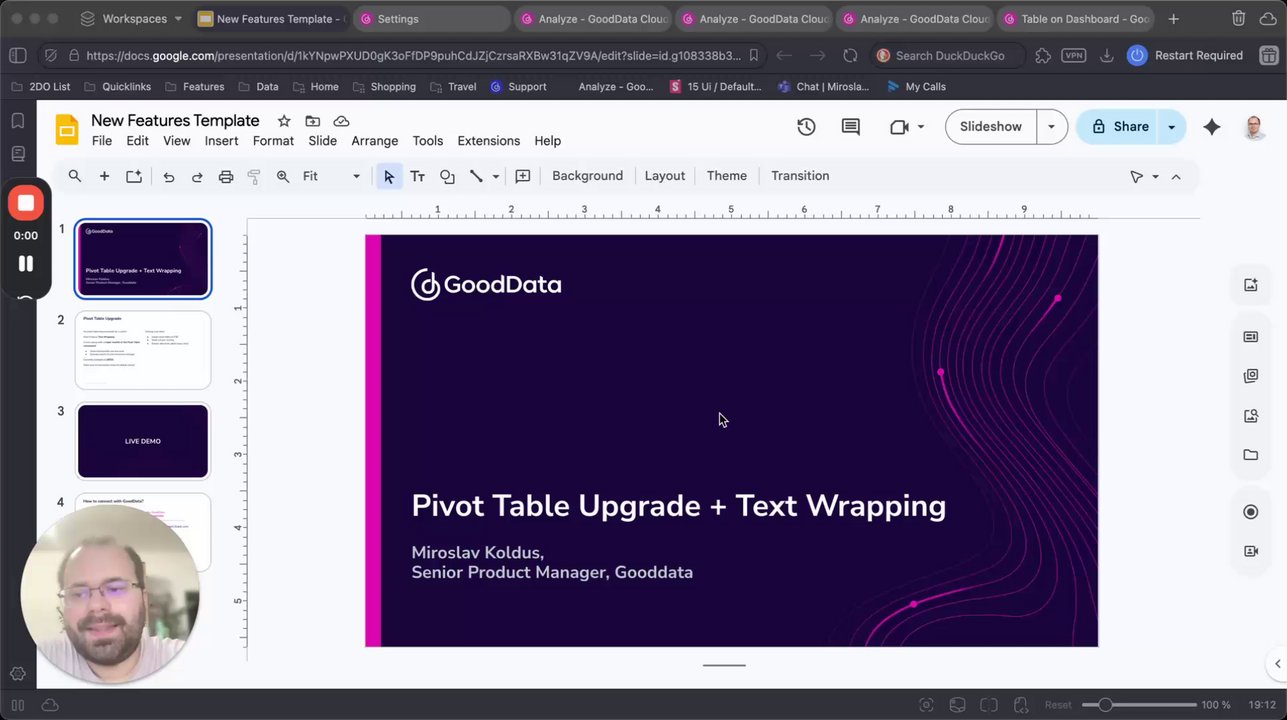Image resolution: width=1287 pixels, height=720 pixels.
Task: Open the Gemini sparkle icon
Action: pyautogui.click(x=1212, y=127)
